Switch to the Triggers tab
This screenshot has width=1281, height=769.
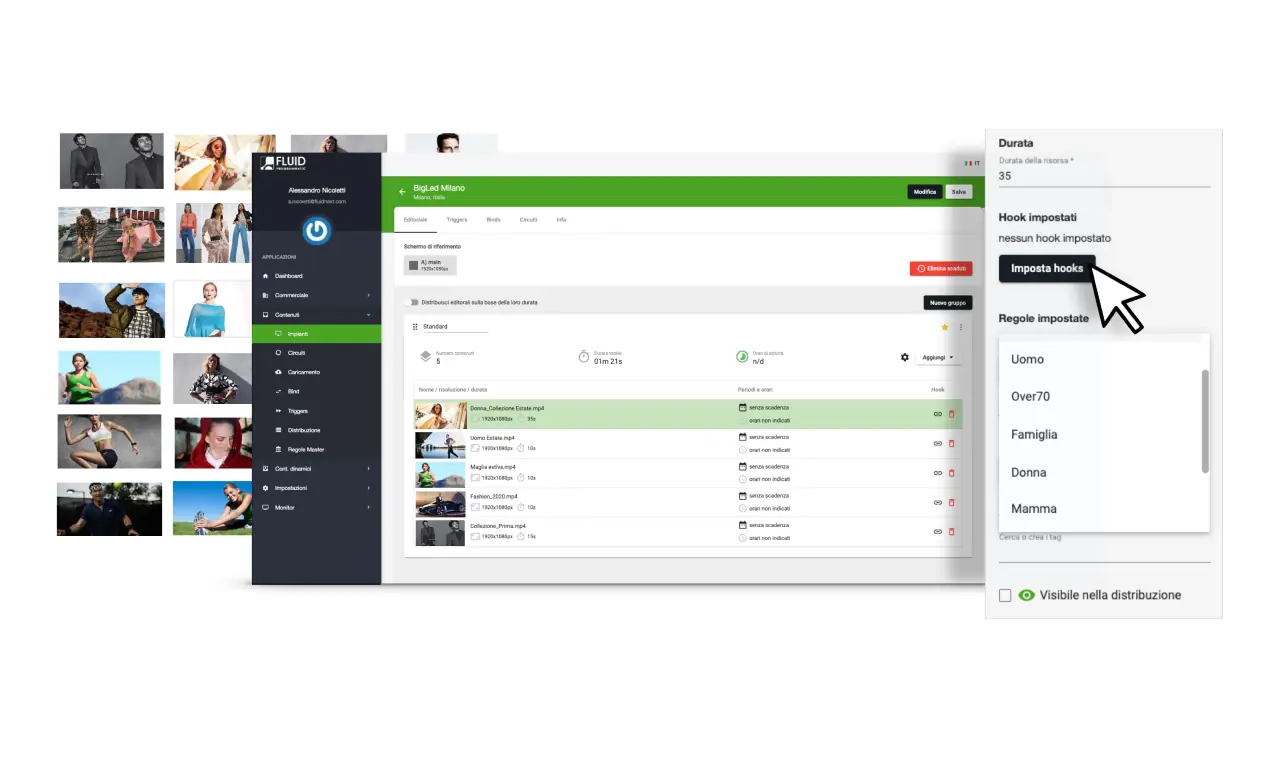[x=457, y=220]
